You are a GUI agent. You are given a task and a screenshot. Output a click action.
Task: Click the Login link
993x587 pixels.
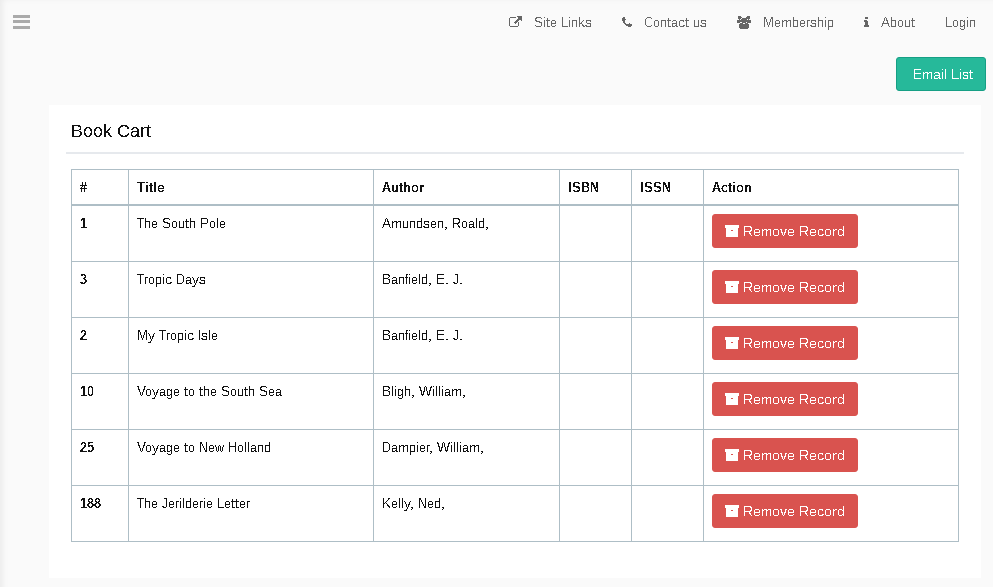click(x=960, y=22)
